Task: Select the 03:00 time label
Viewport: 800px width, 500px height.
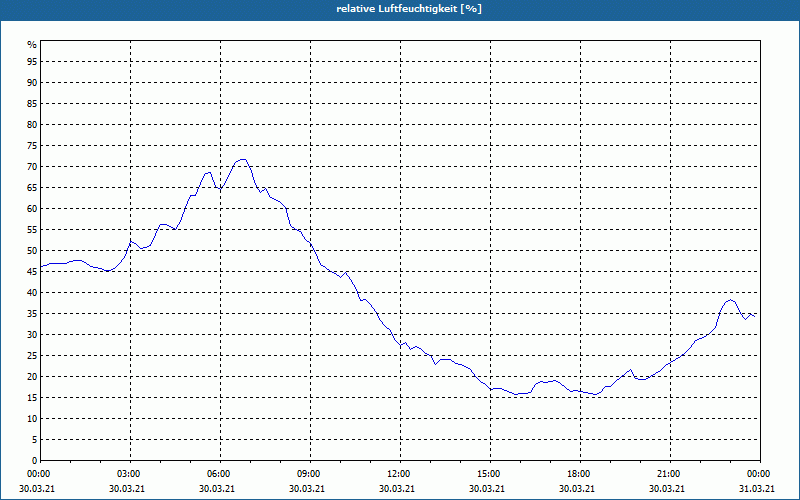Action: (x=131, y=474)
